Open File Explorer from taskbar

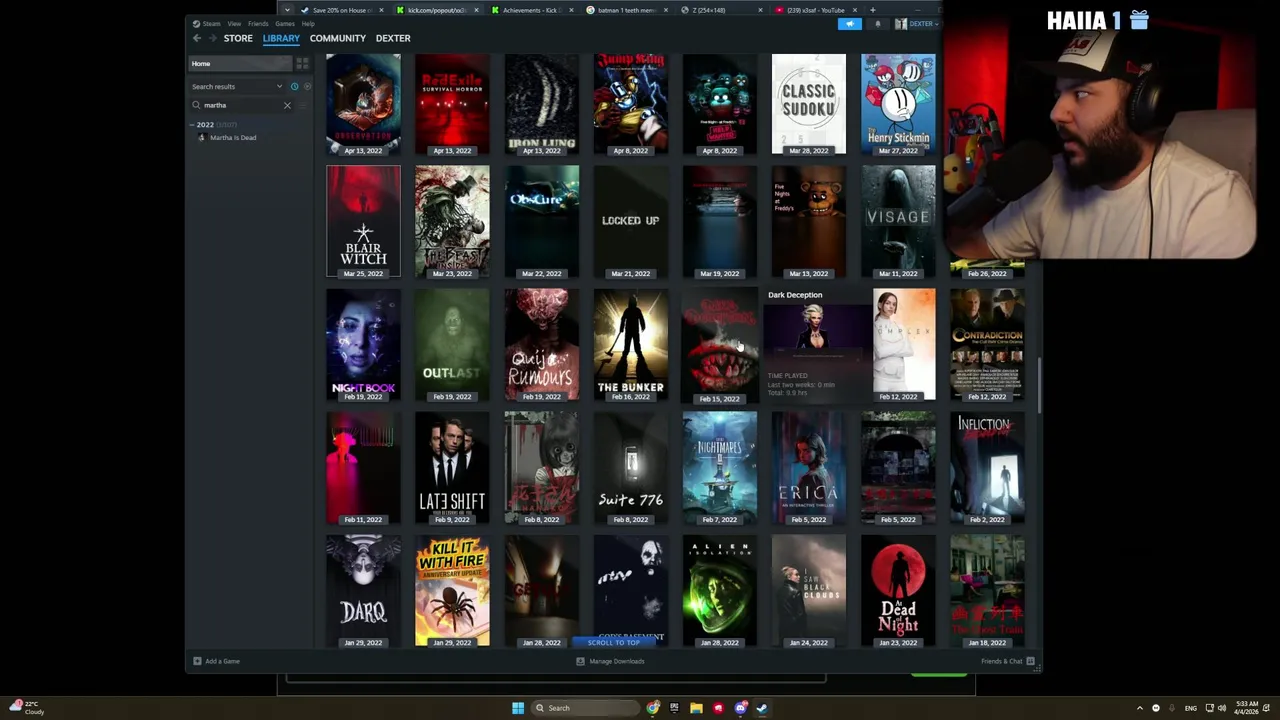tap(696, 708)
